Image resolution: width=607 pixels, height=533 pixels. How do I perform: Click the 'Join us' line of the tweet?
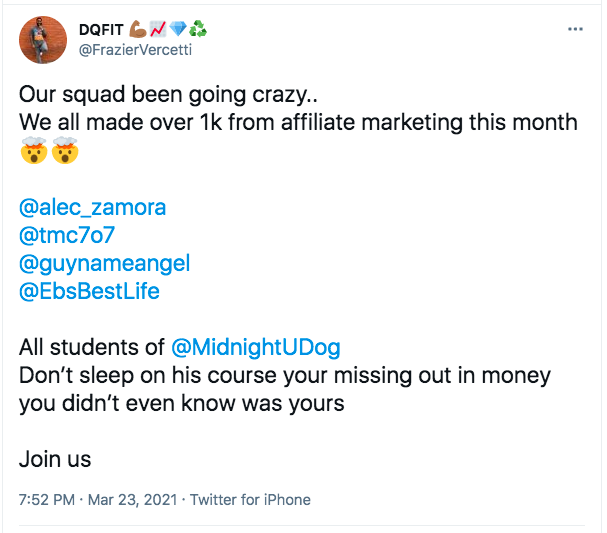pos(55,460)
